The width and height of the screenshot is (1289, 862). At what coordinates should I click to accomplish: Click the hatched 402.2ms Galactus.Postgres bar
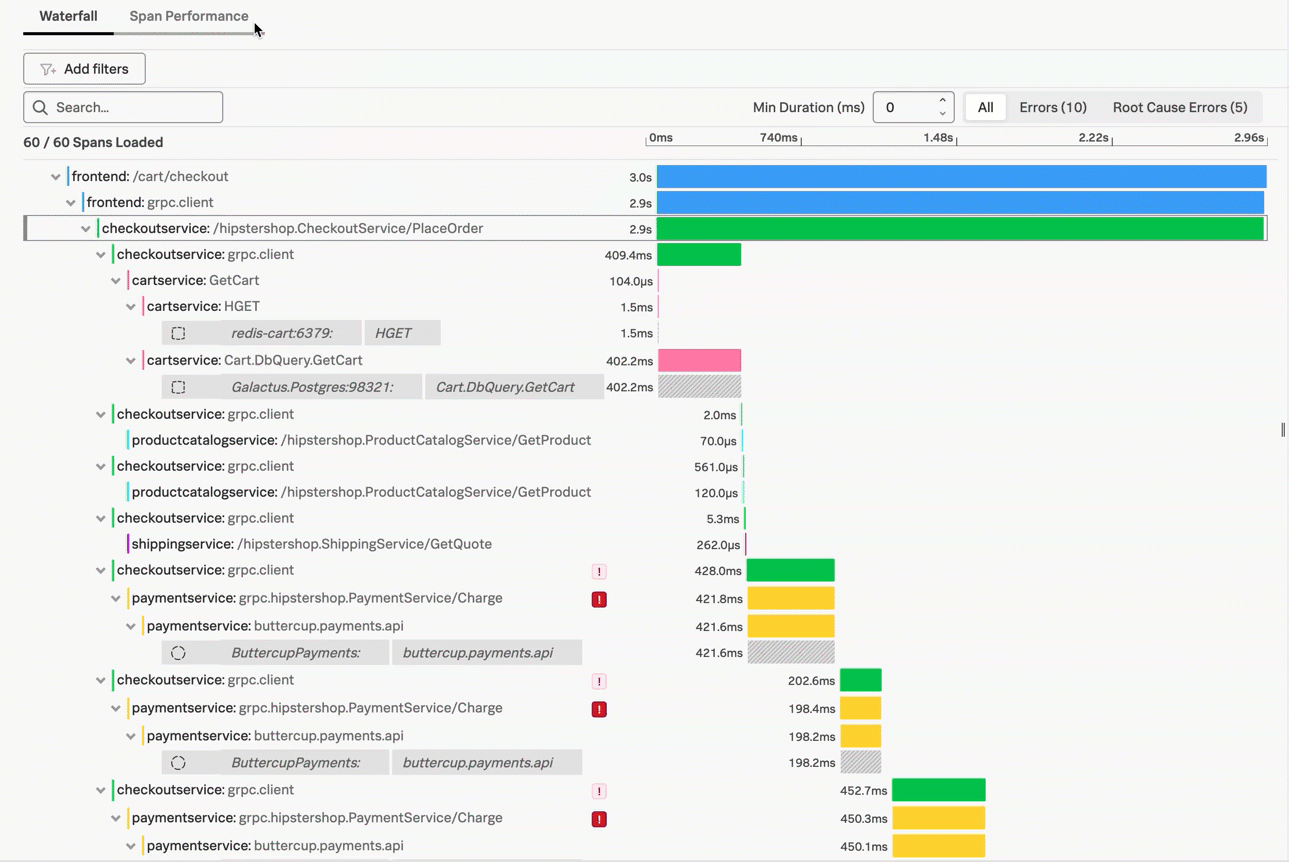click(699, 387)
